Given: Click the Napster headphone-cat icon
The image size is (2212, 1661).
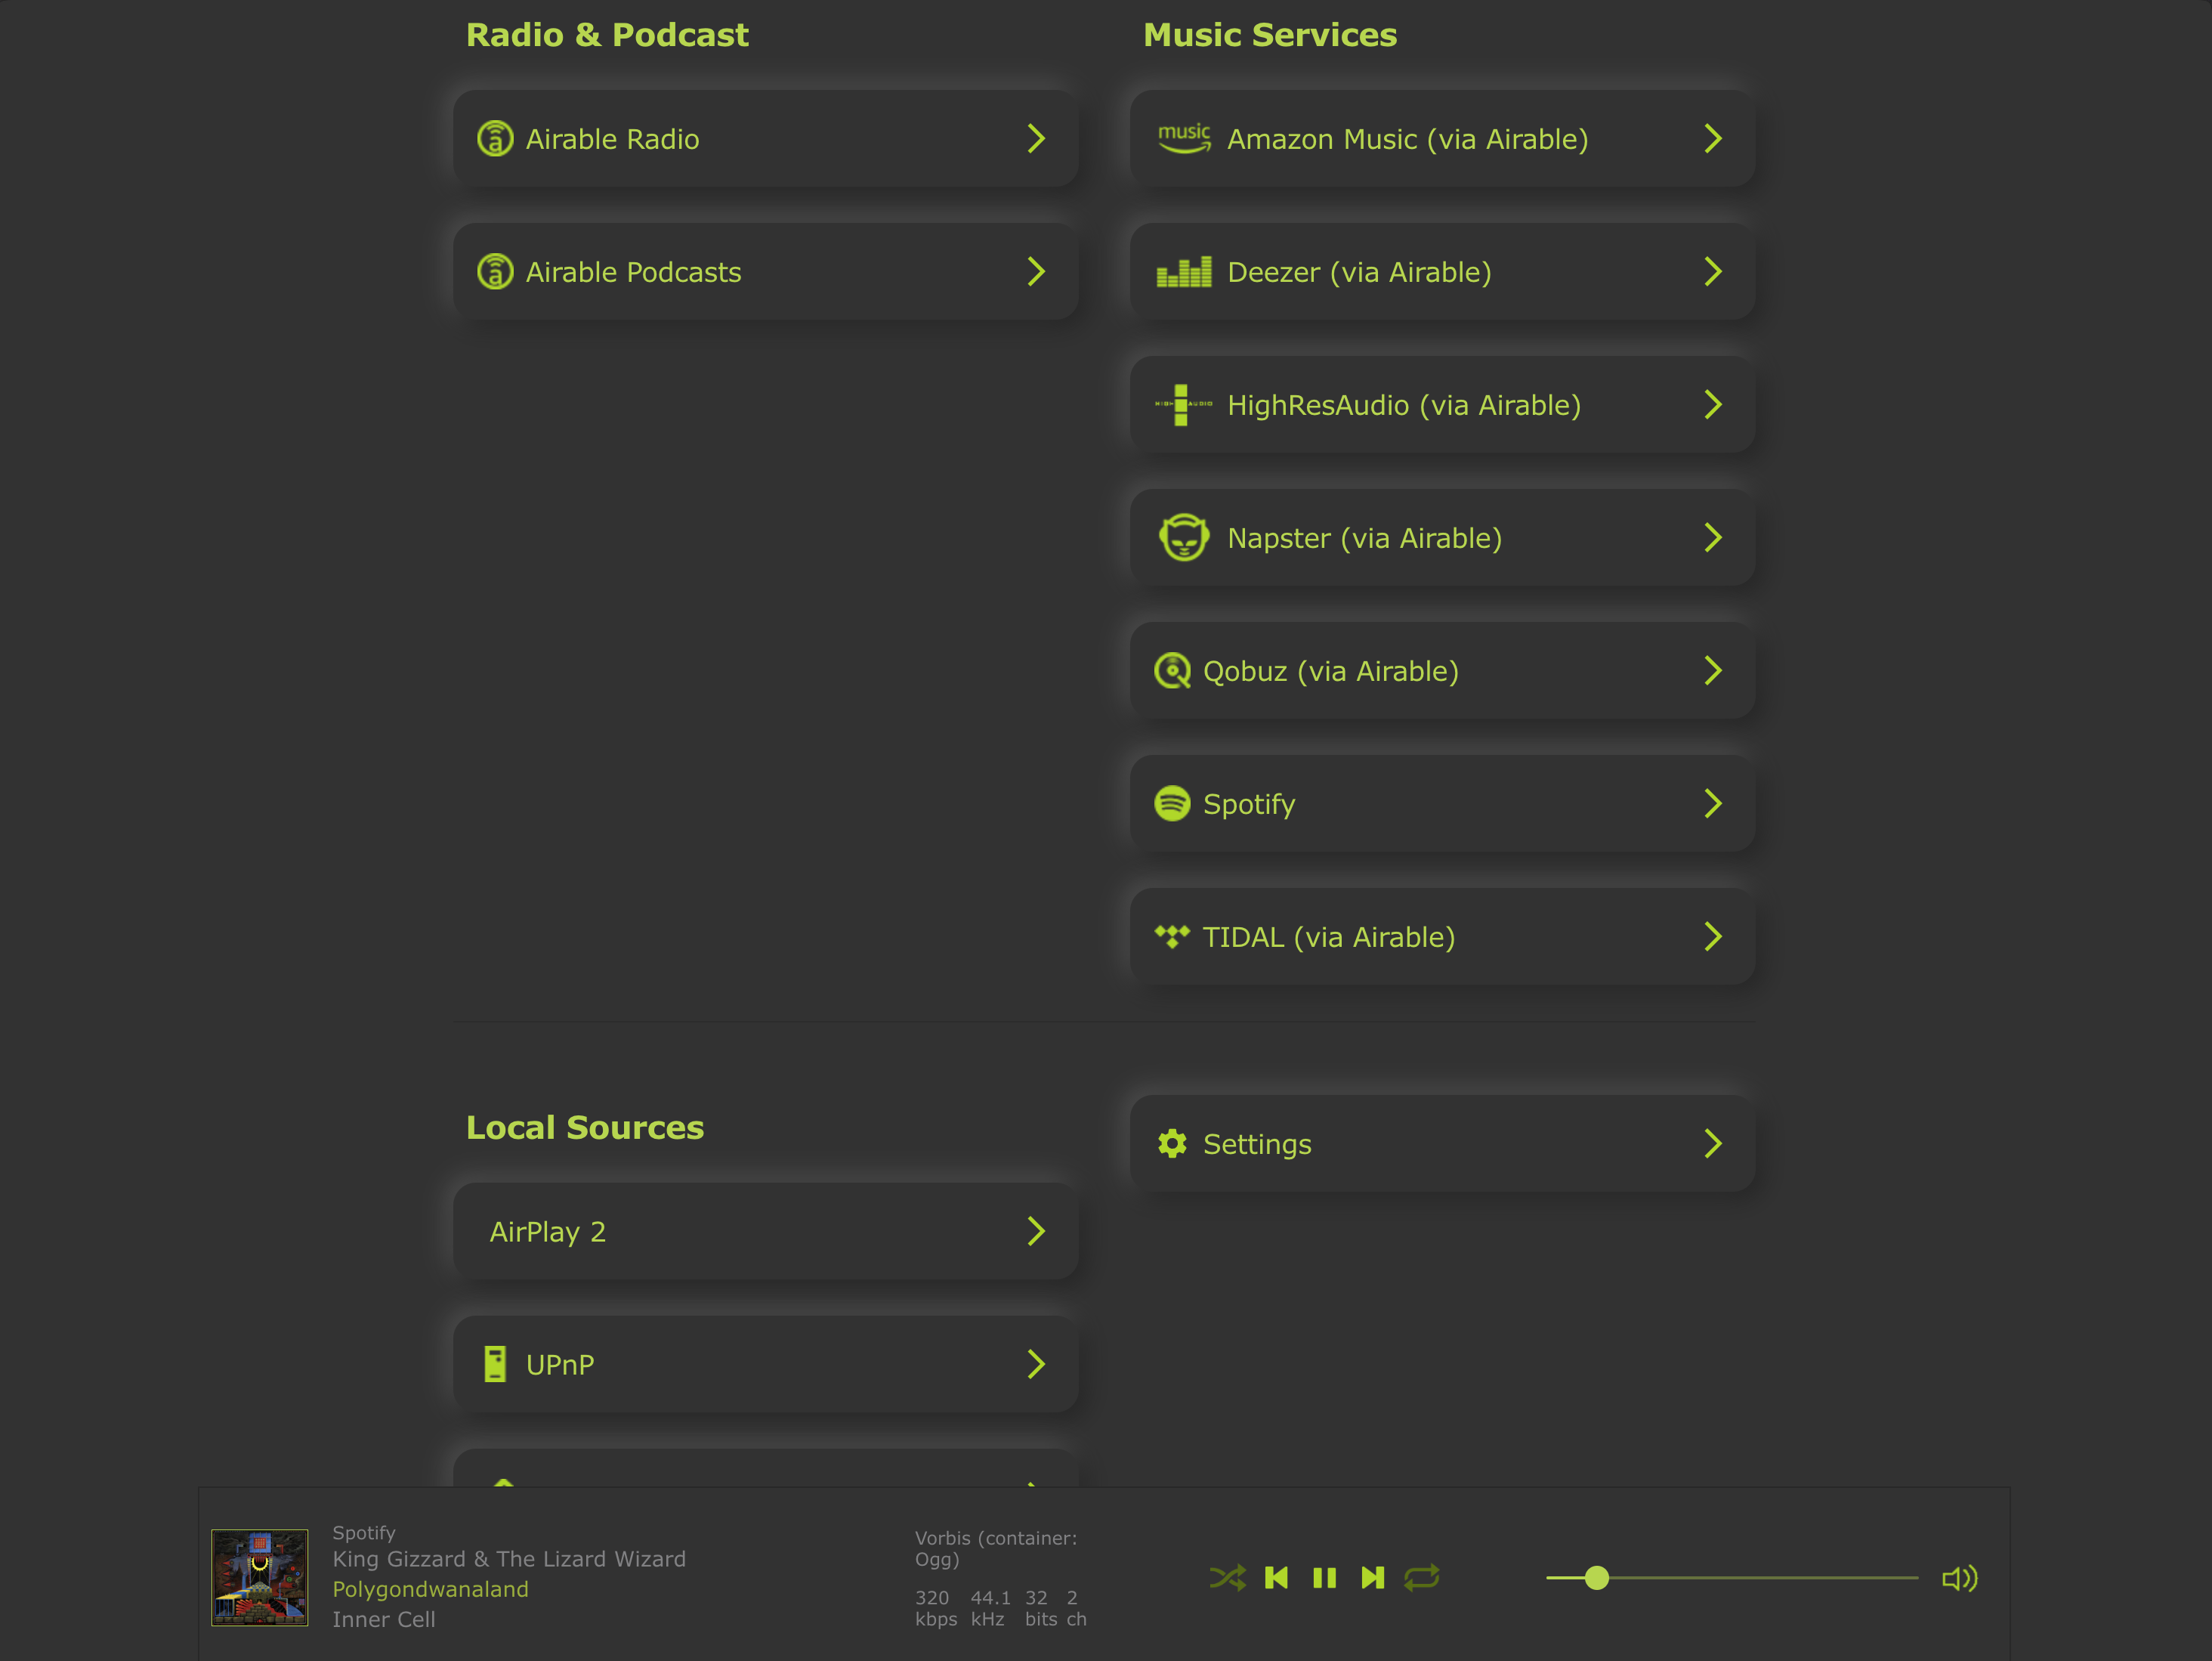Looking at the screenshot, I should click(1184, 537).
